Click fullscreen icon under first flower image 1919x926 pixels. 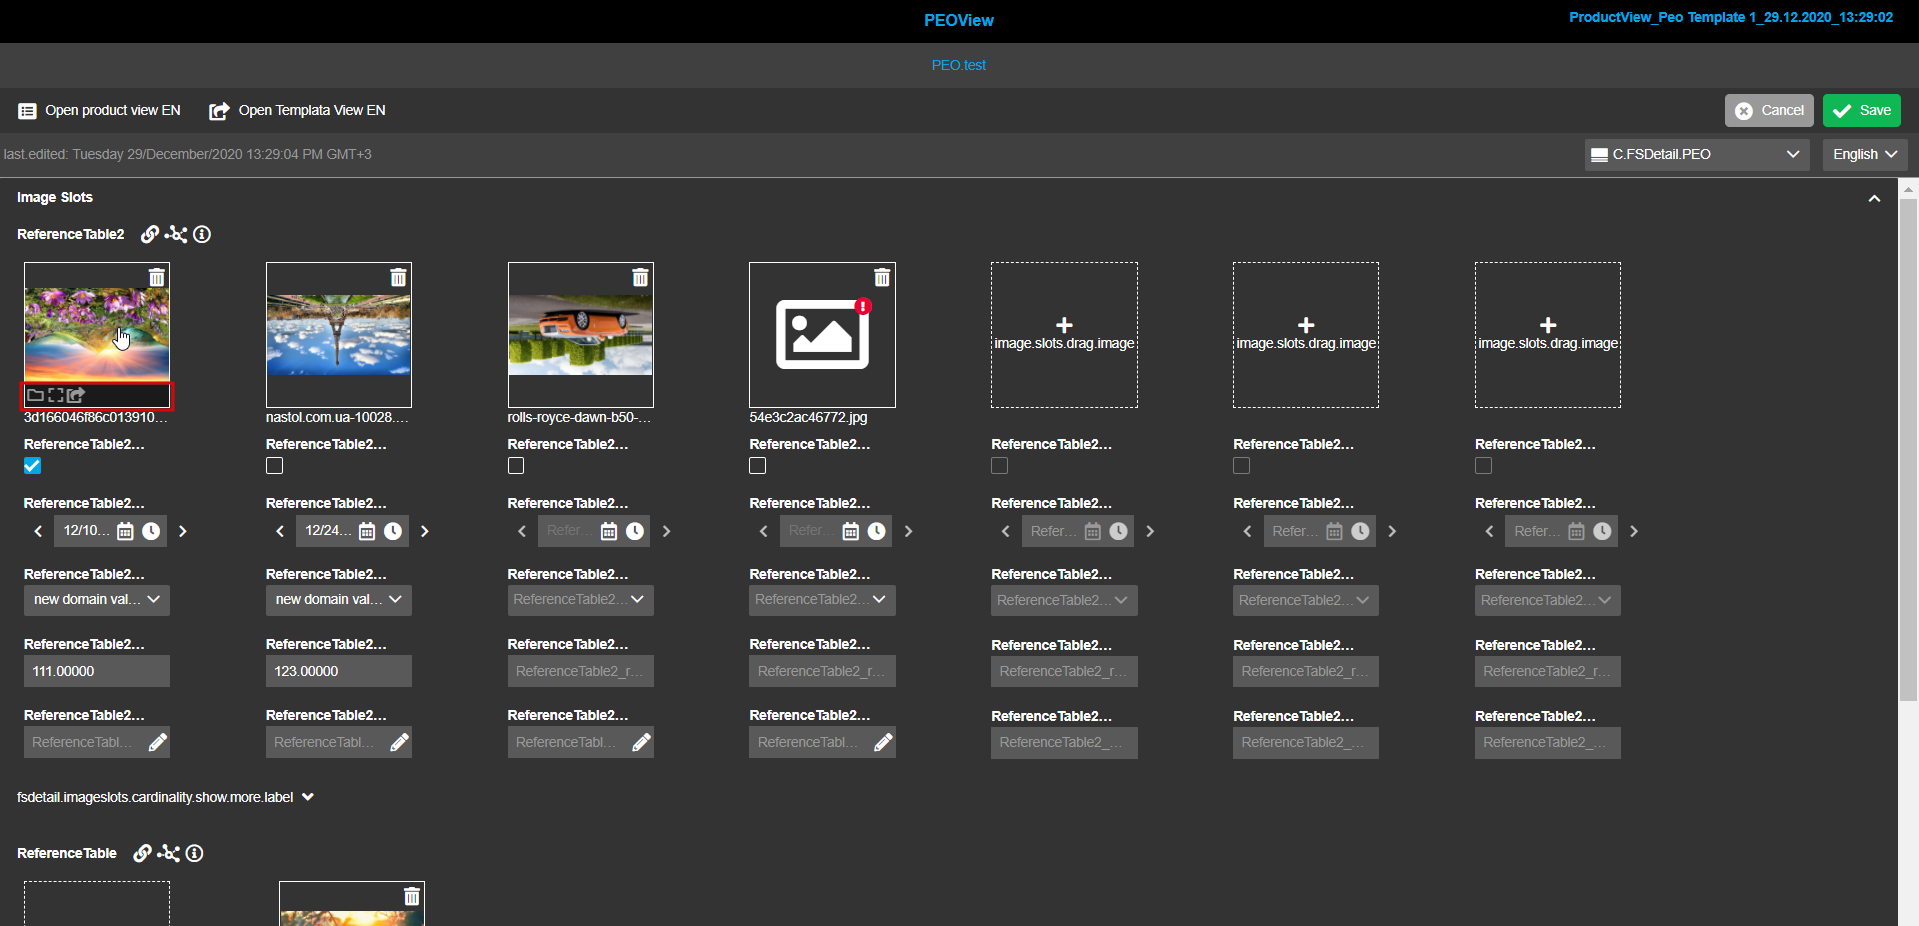[56, 395]
